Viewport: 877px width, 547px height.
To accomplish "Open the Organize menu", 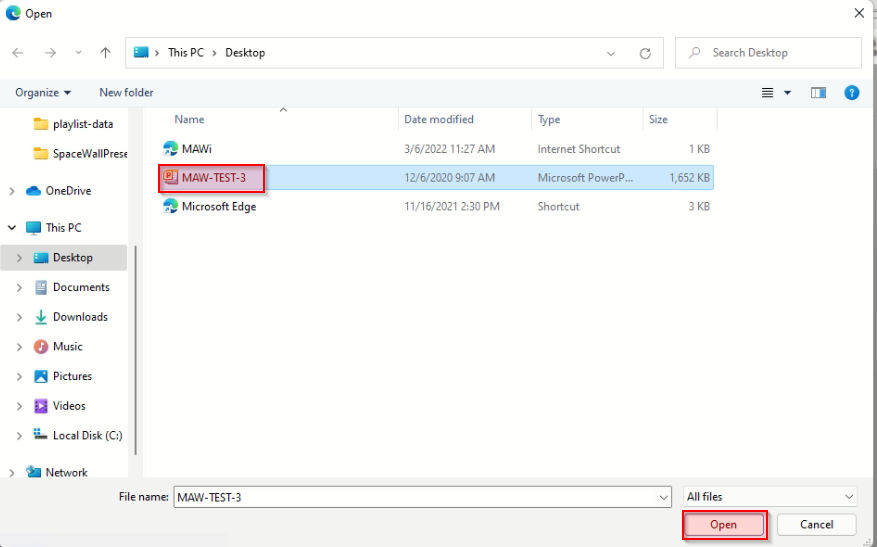I will pyautogui.click(x=43, y=93).
